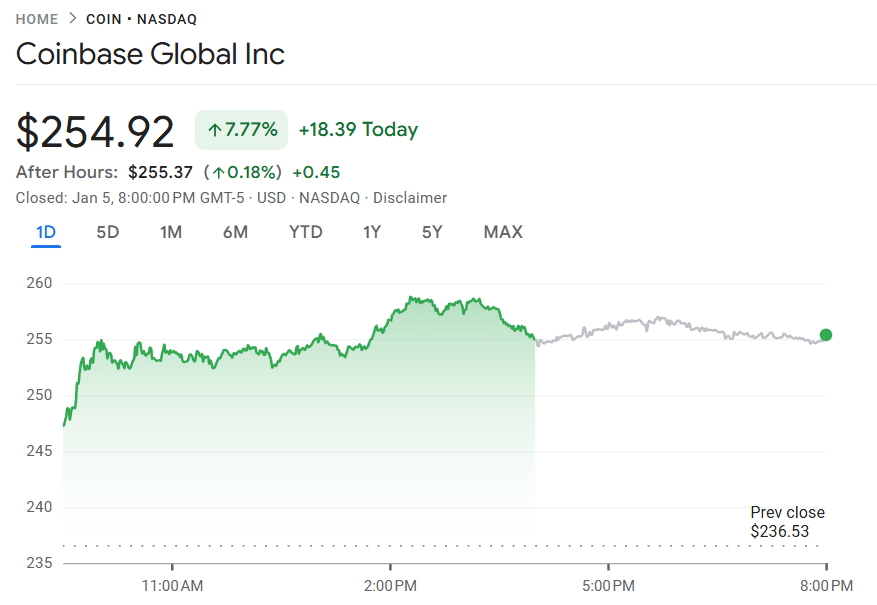877x605 pixels.
Task: Click the green up arrow in 7.77% badge
Action: click(214, 130)
